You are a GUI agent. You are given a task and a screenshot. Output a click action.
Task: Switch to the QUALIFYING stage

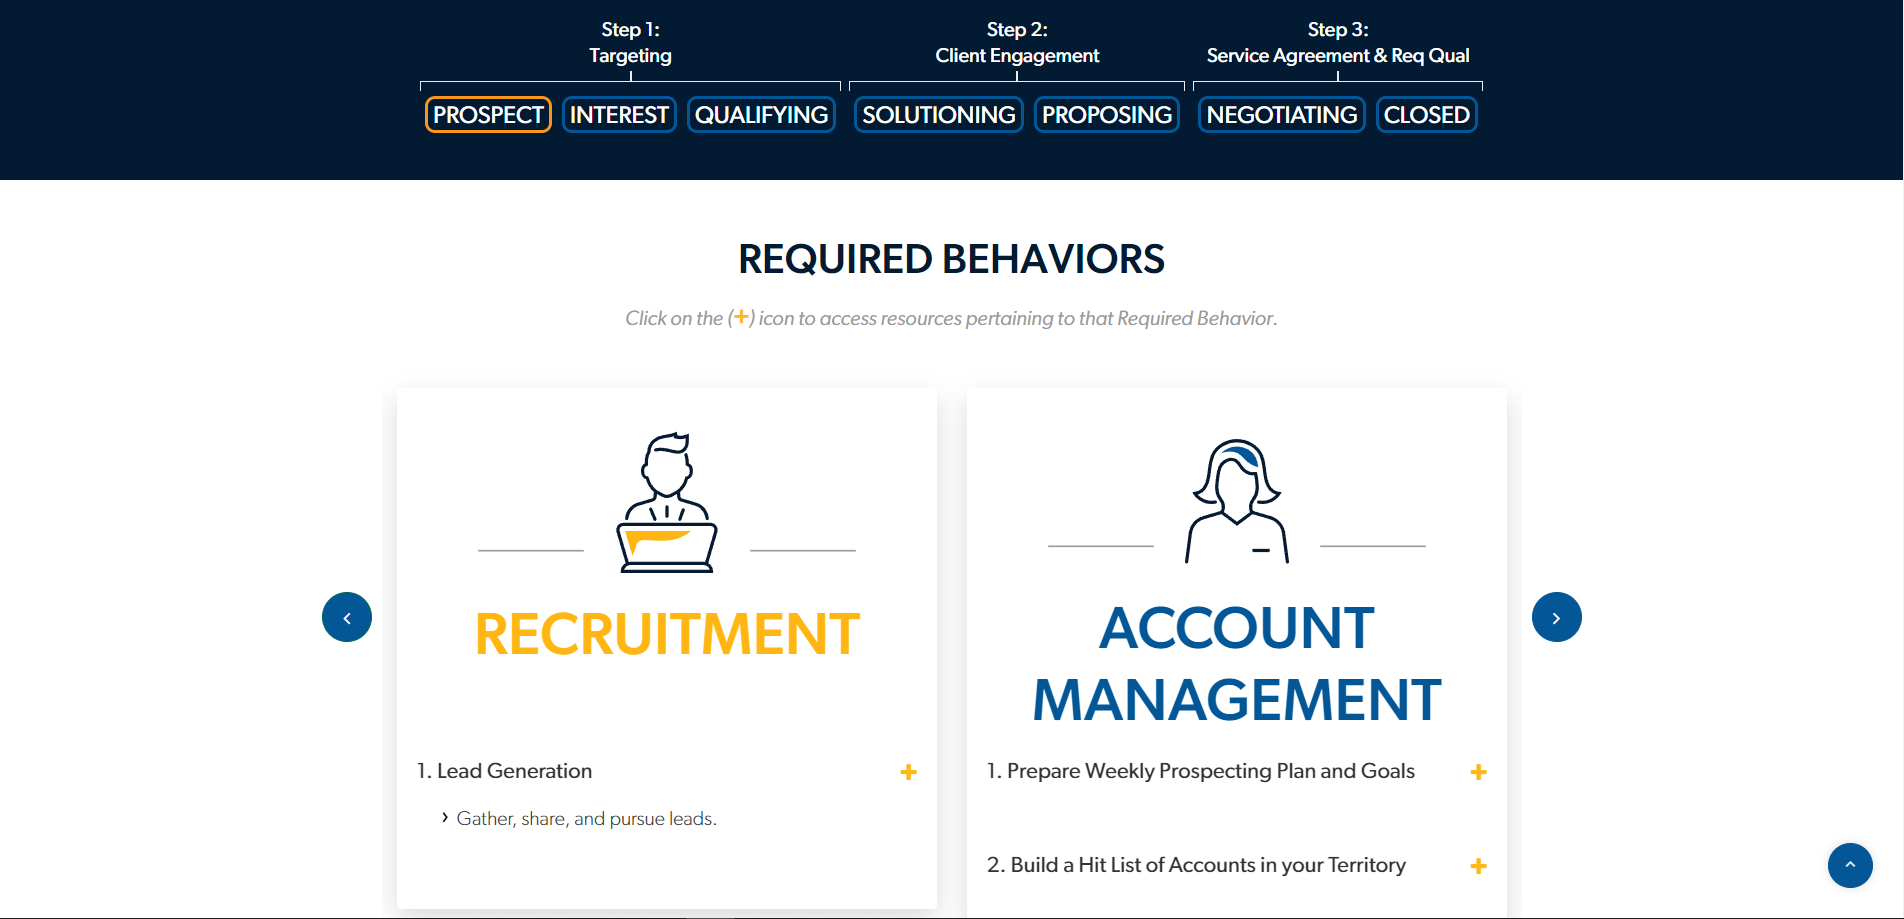(761, 115)
